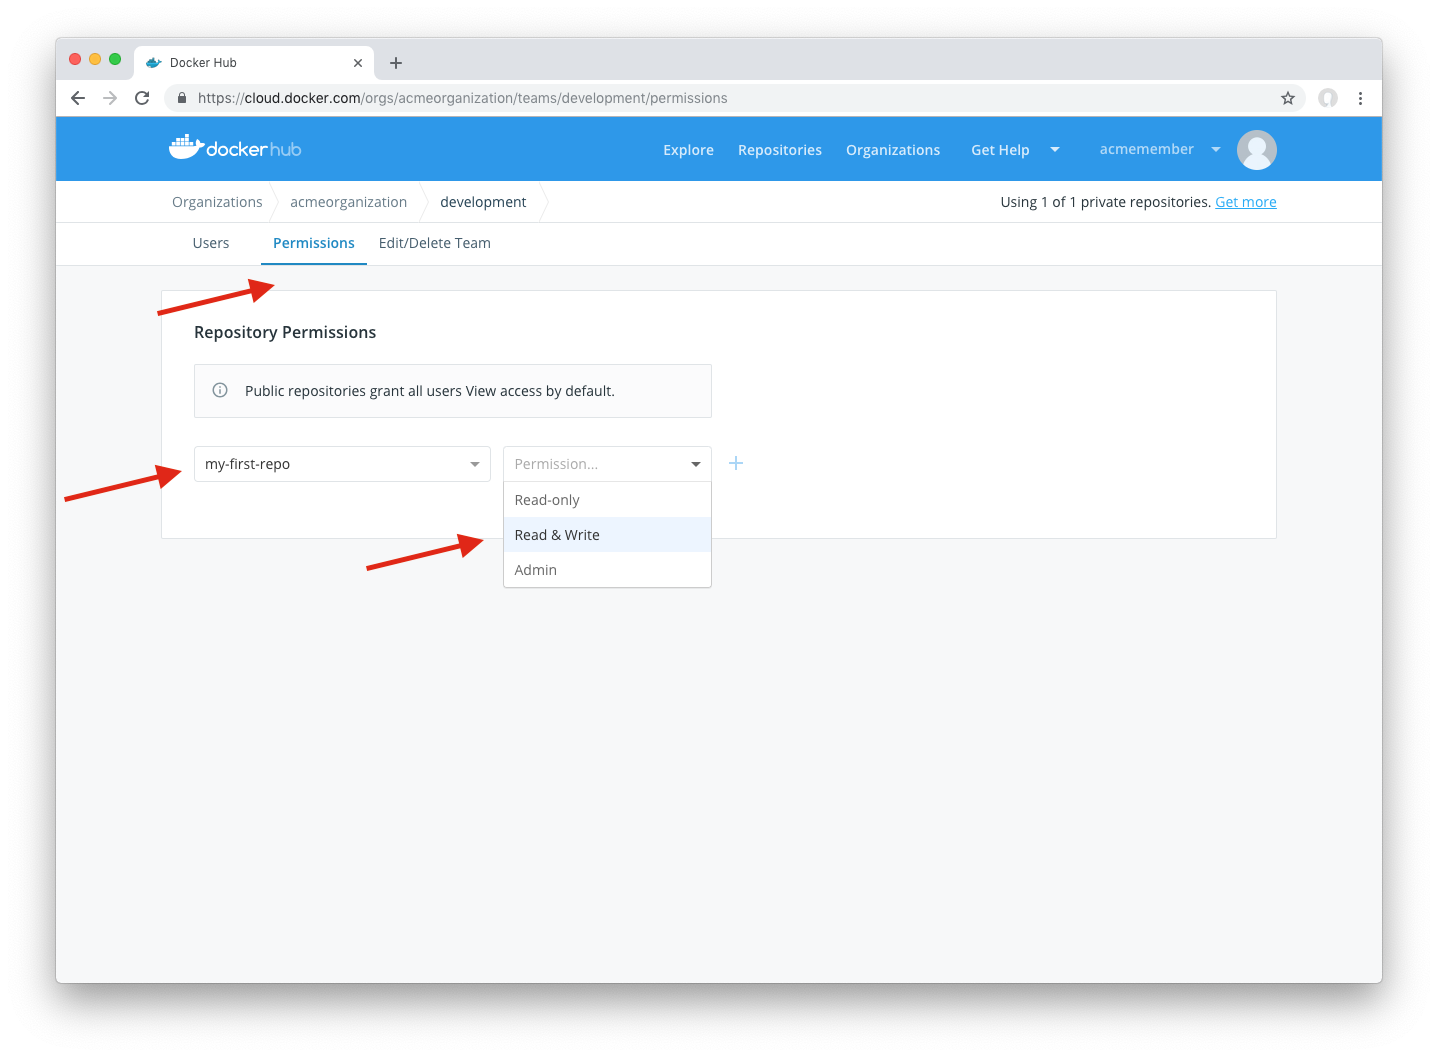This screenshot has width=1438, height=1057.
Task: Reload the page using refresh icon
Action: pyautogui.click(x=142, y=98)
